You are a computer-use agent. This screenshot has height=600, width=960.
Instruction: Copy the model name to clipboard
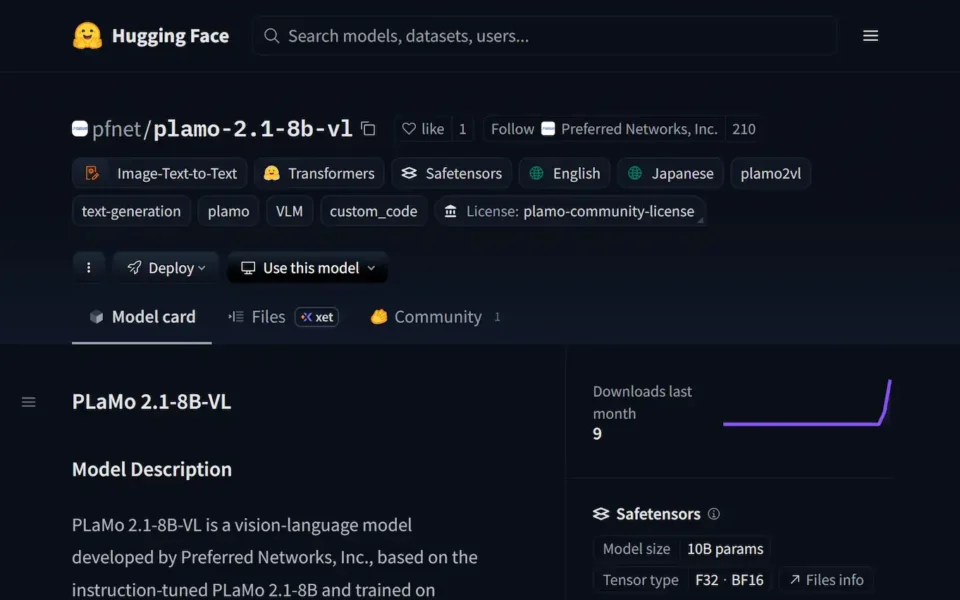[368, 129]
